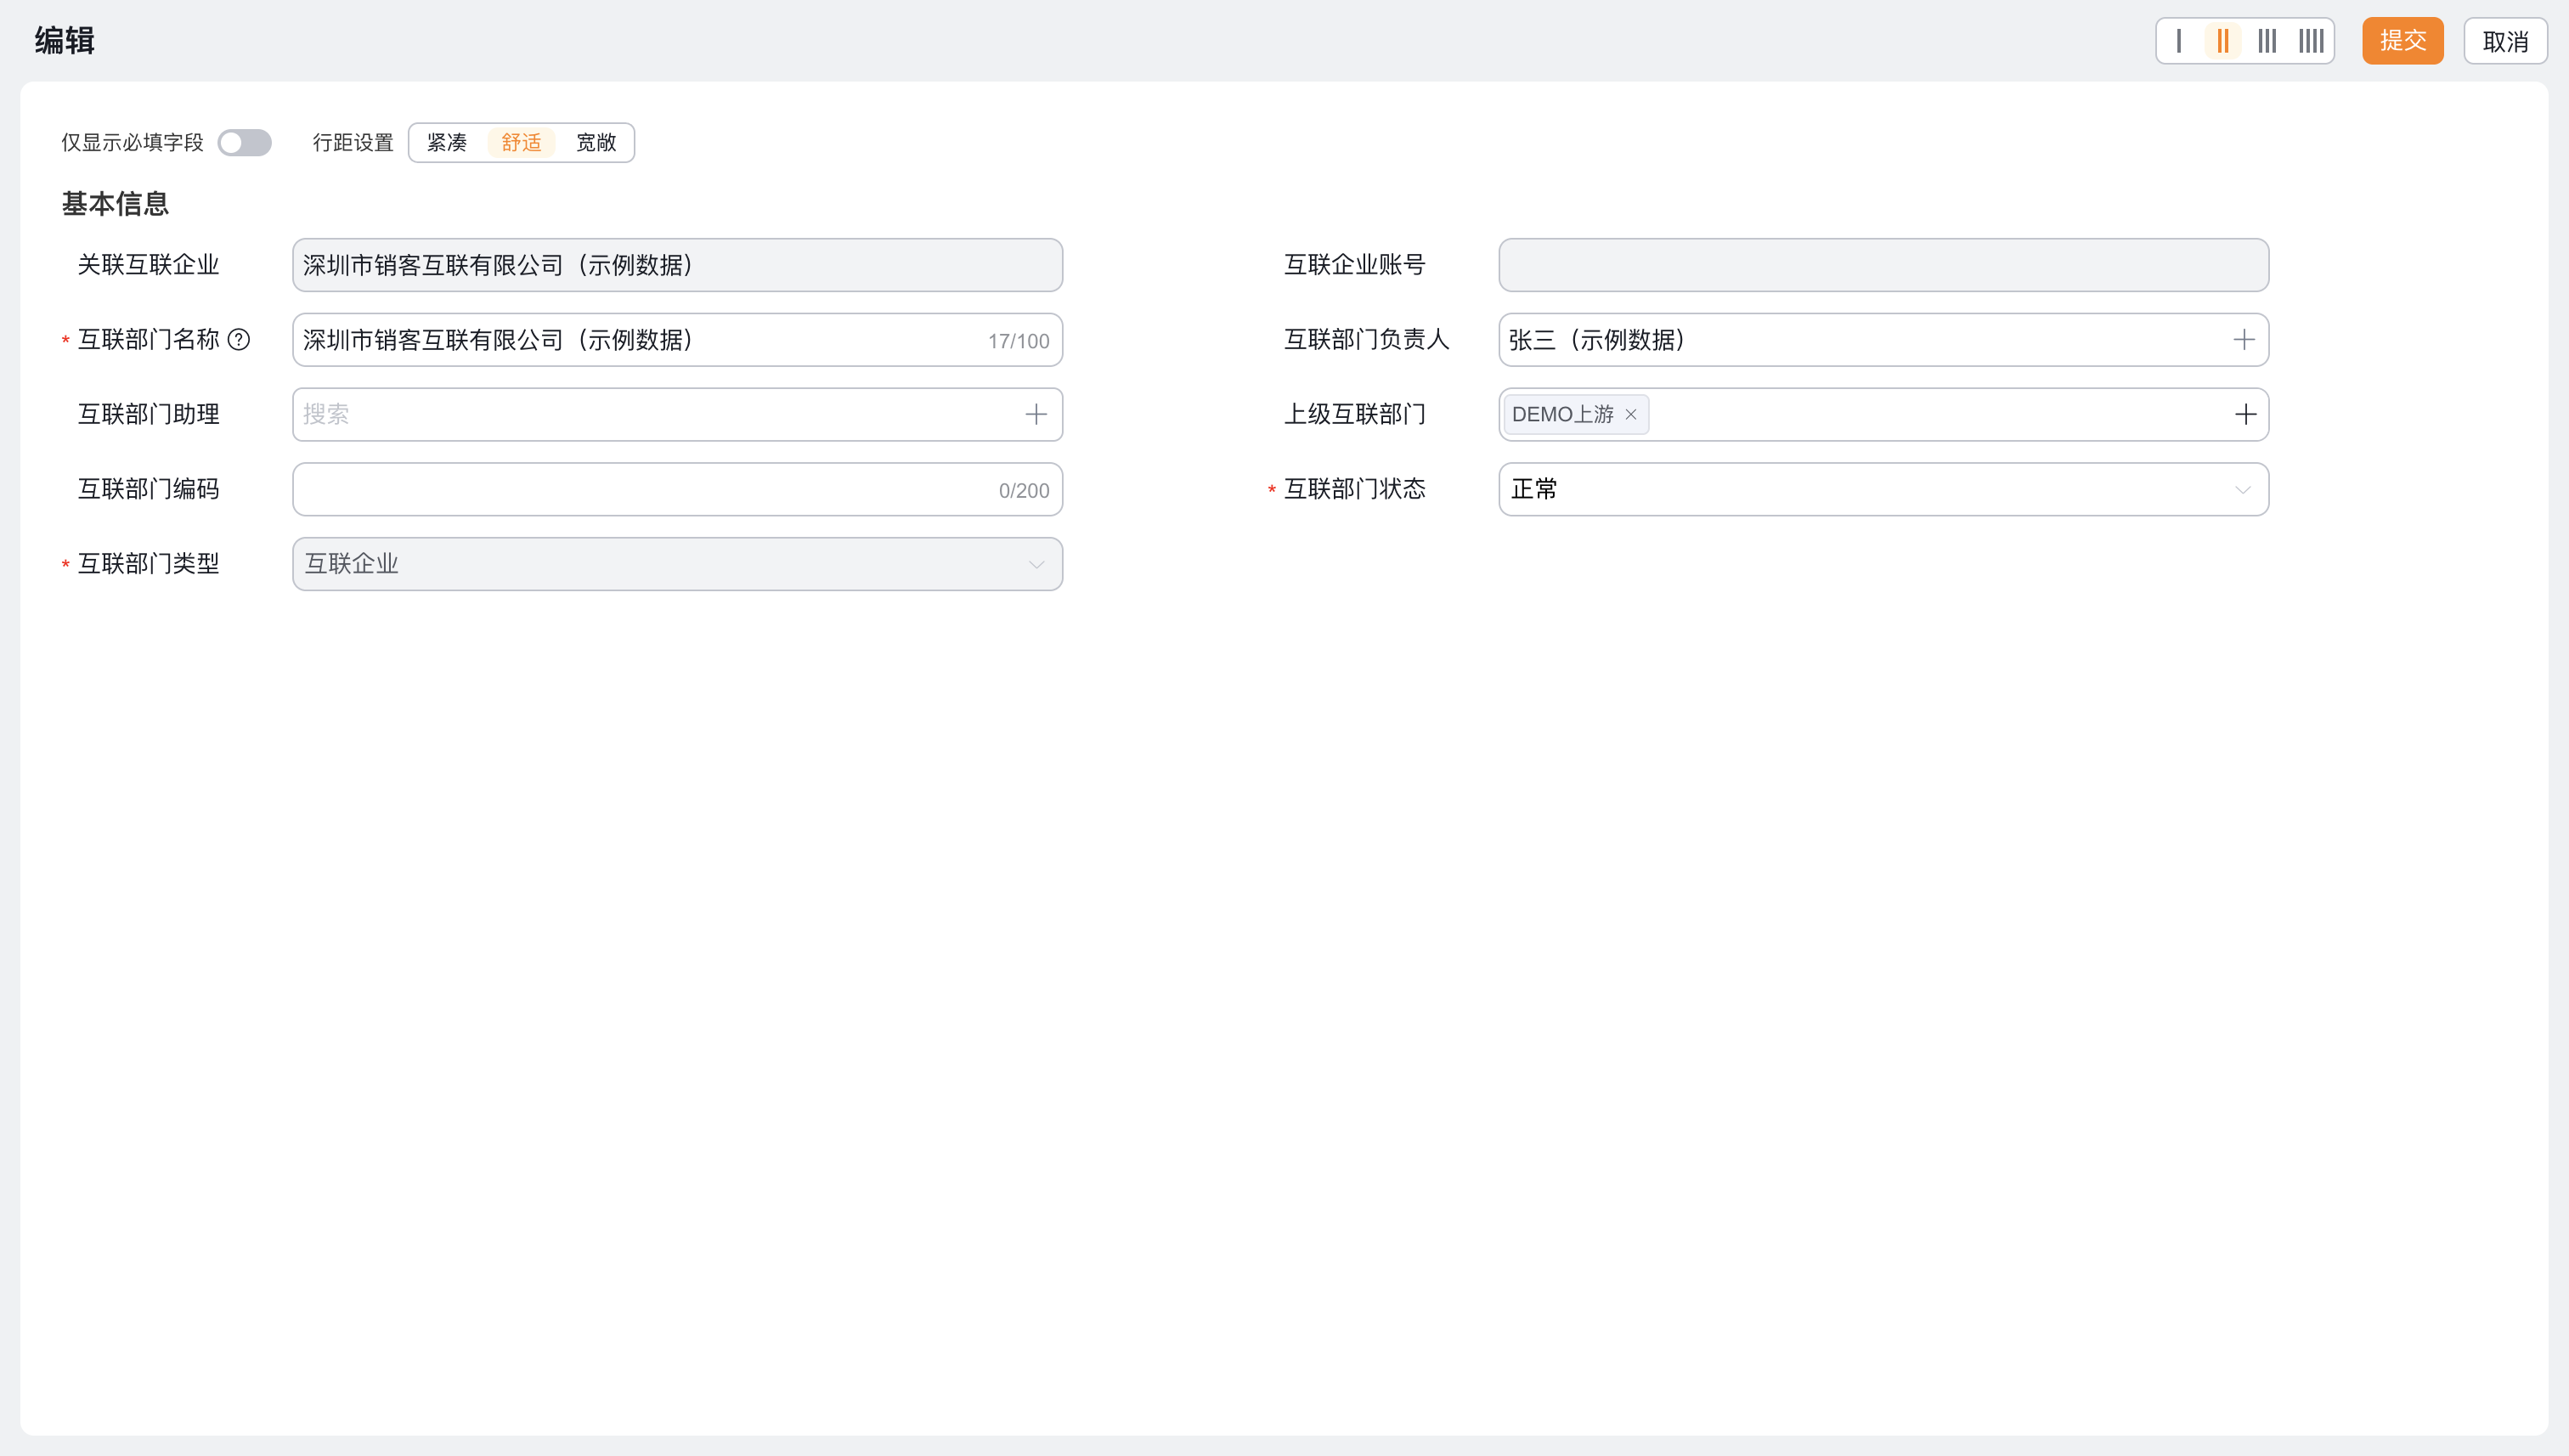Add person via plus in 互联部门助理

click(1036, 414)
